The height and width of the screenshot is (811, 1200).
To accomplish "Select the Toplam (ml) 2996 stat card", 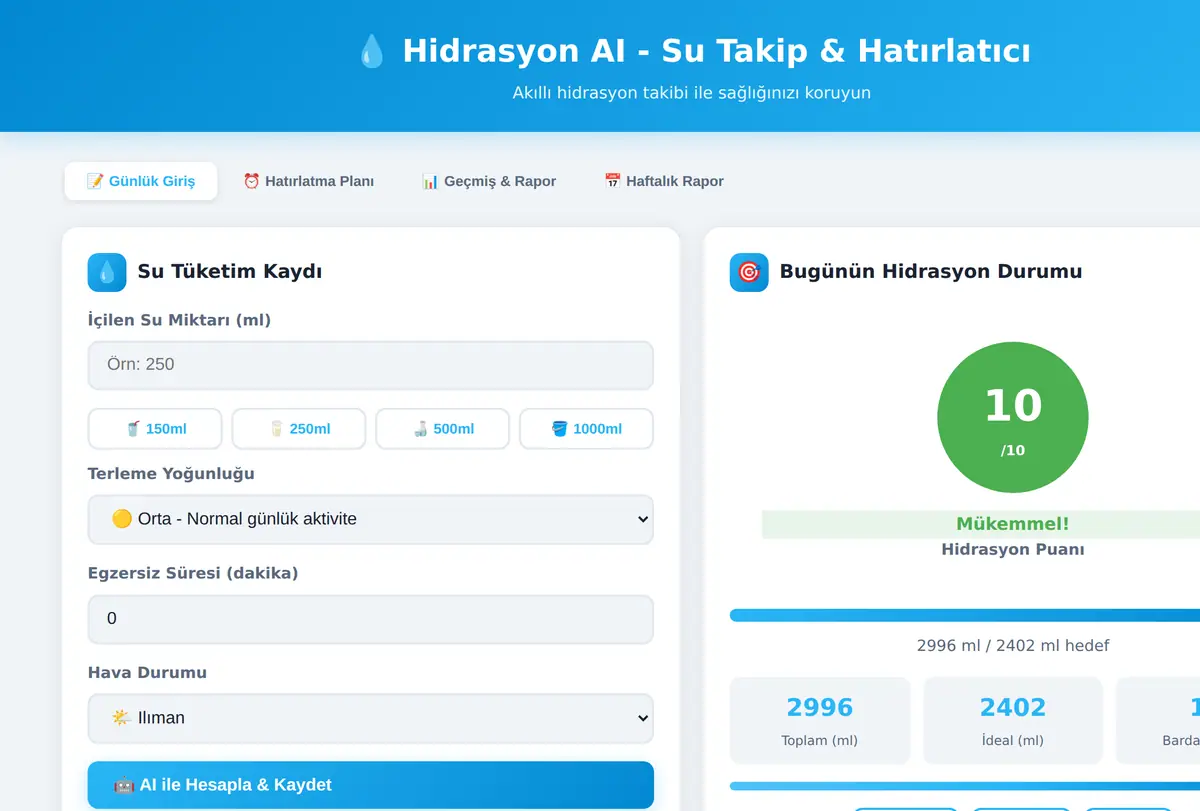I will click(820, 721).
